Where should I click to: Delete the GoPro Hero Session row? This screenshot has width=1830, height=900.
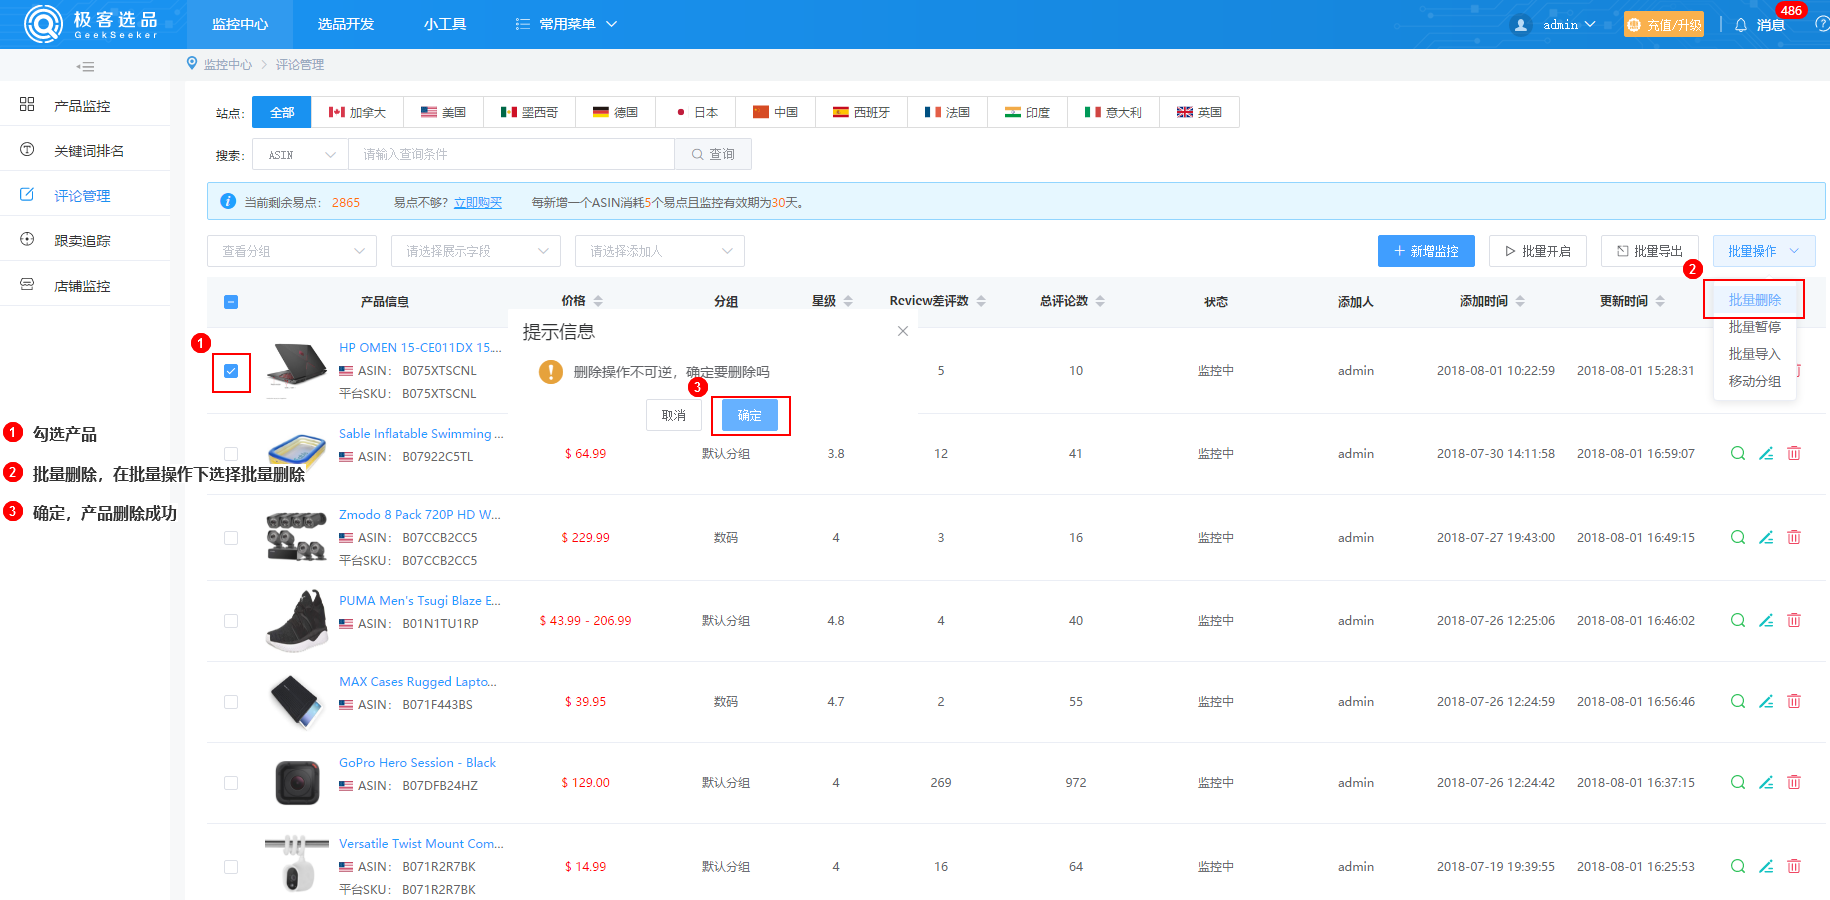pyautogui.click(x=1794, y=782)
